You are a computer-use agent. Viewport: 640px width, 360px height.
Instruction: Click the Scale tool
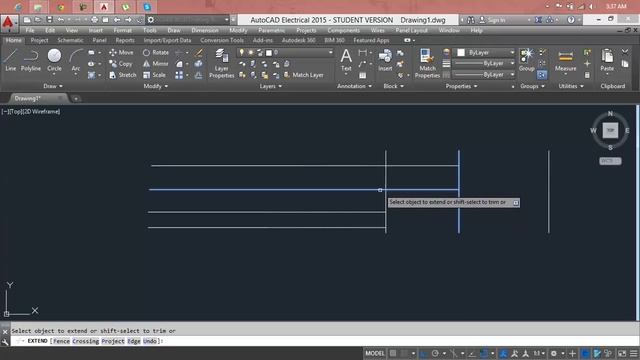point(154,75)
